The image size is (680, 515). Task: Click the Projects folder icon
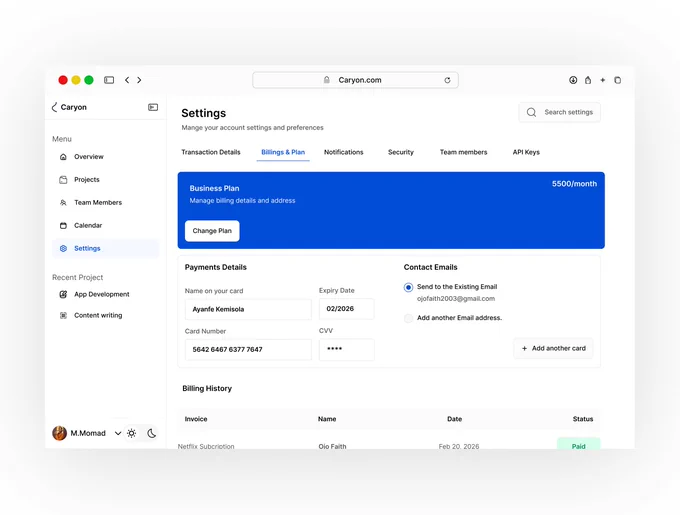click(63, 179)
